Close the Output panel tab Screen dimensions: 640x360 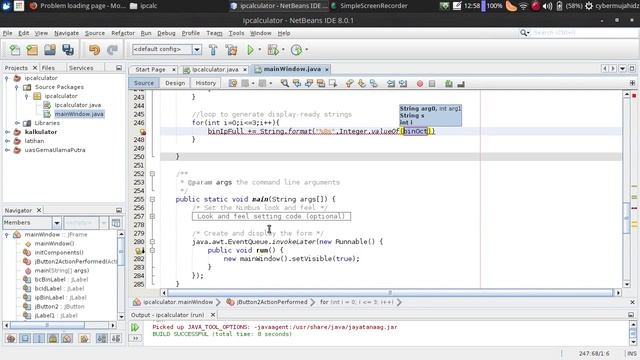(x=213, y=315)
